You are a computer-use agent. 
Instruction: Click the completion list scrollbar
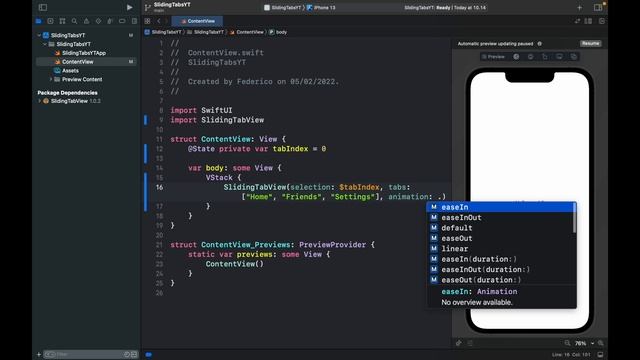coord(575,218)
